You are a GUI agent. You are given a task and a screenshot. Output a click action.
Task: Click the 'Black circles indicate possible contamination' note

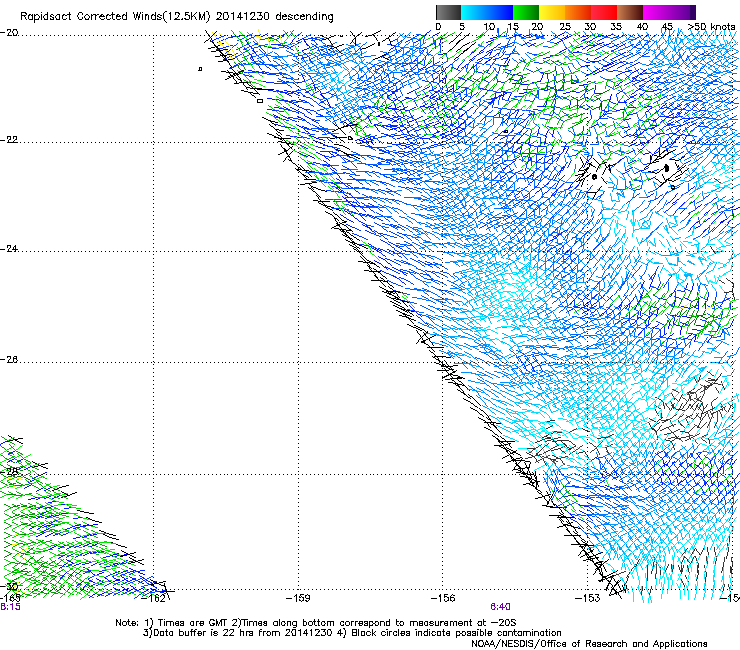(456, 633)
